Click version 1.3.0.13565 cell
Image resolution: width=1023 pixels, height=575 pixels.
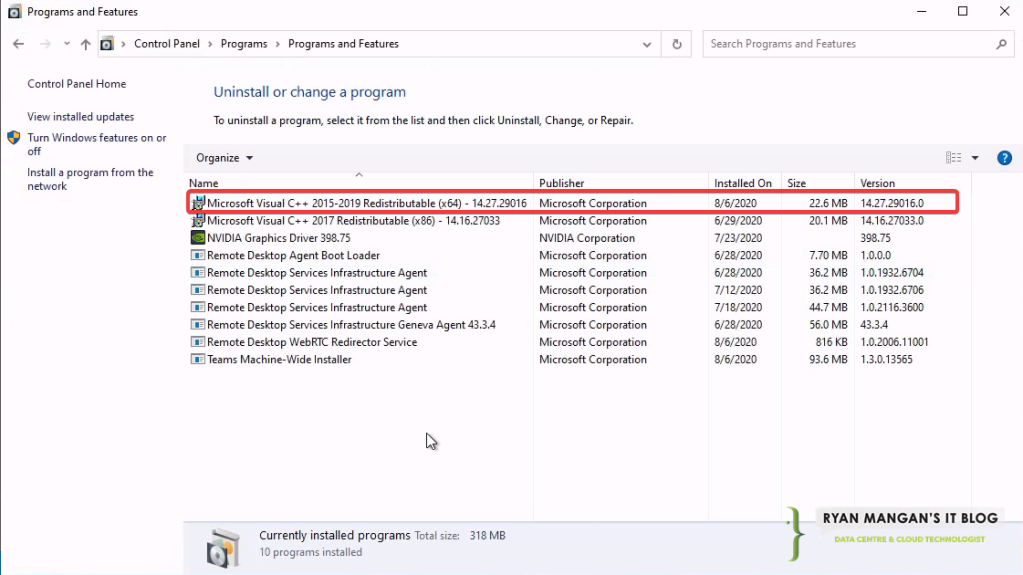[x=886, y=360]
